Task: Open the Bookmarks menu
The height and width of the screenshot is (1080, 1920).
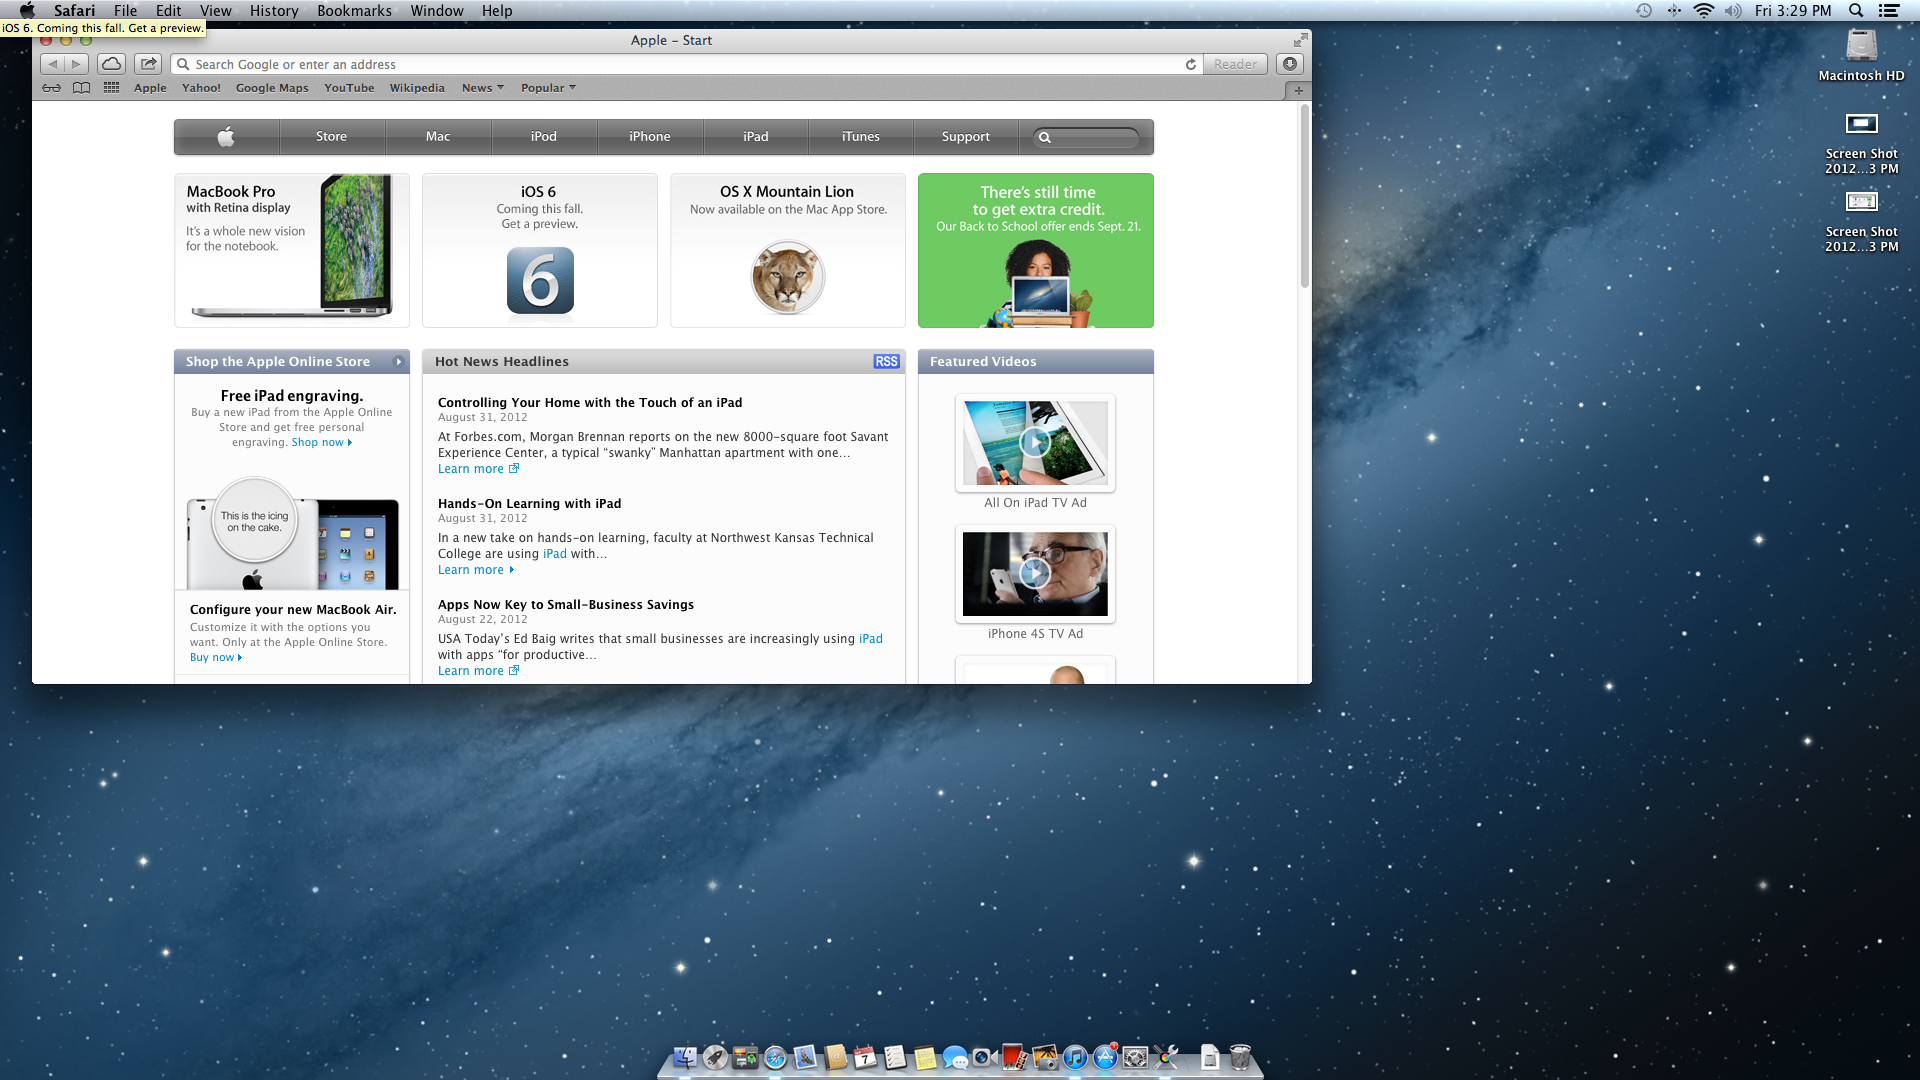Action: tap(354, 11)
